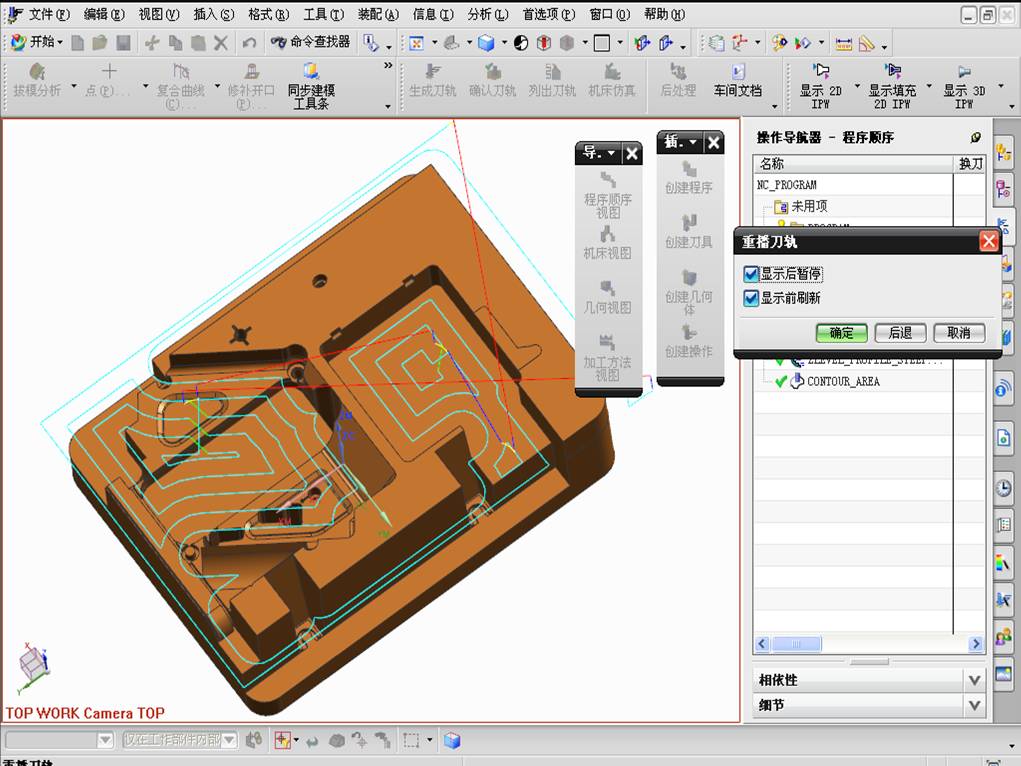
Task: Open the 工具(T) menu
Action: click(x=324, y=14)
